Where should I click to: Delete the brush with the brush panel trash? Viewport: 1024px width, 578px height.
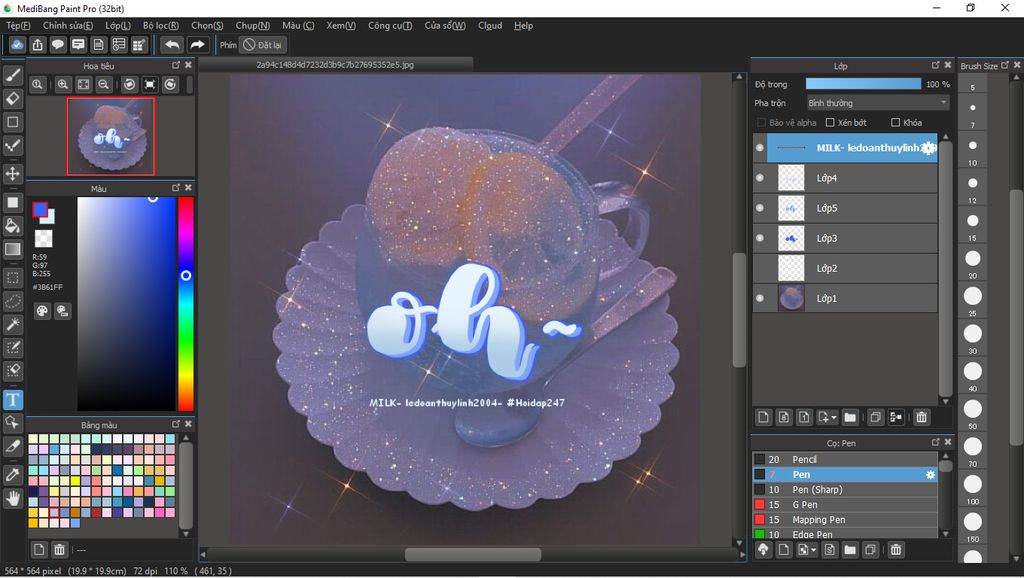coord(896,550)
